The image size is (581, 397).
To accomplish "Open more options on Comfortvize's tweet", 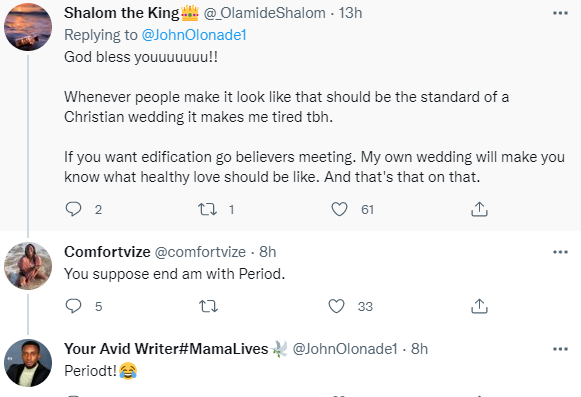I will coord(560,252).
